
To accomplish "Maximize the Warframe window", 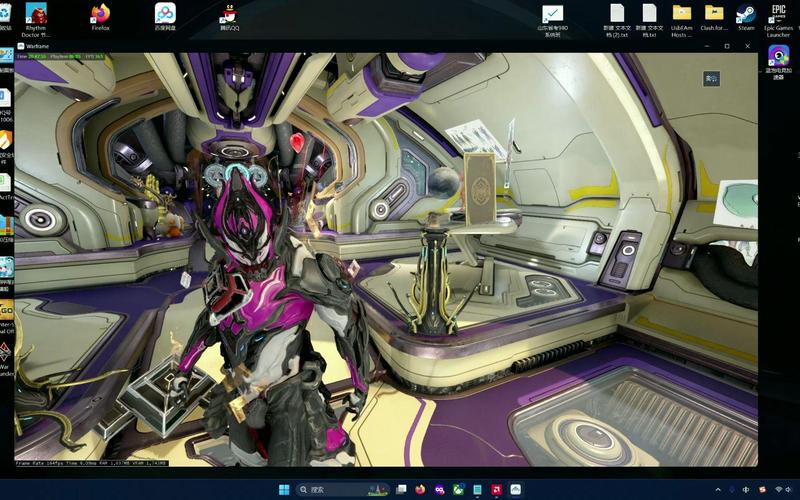I will pos(727,46).
